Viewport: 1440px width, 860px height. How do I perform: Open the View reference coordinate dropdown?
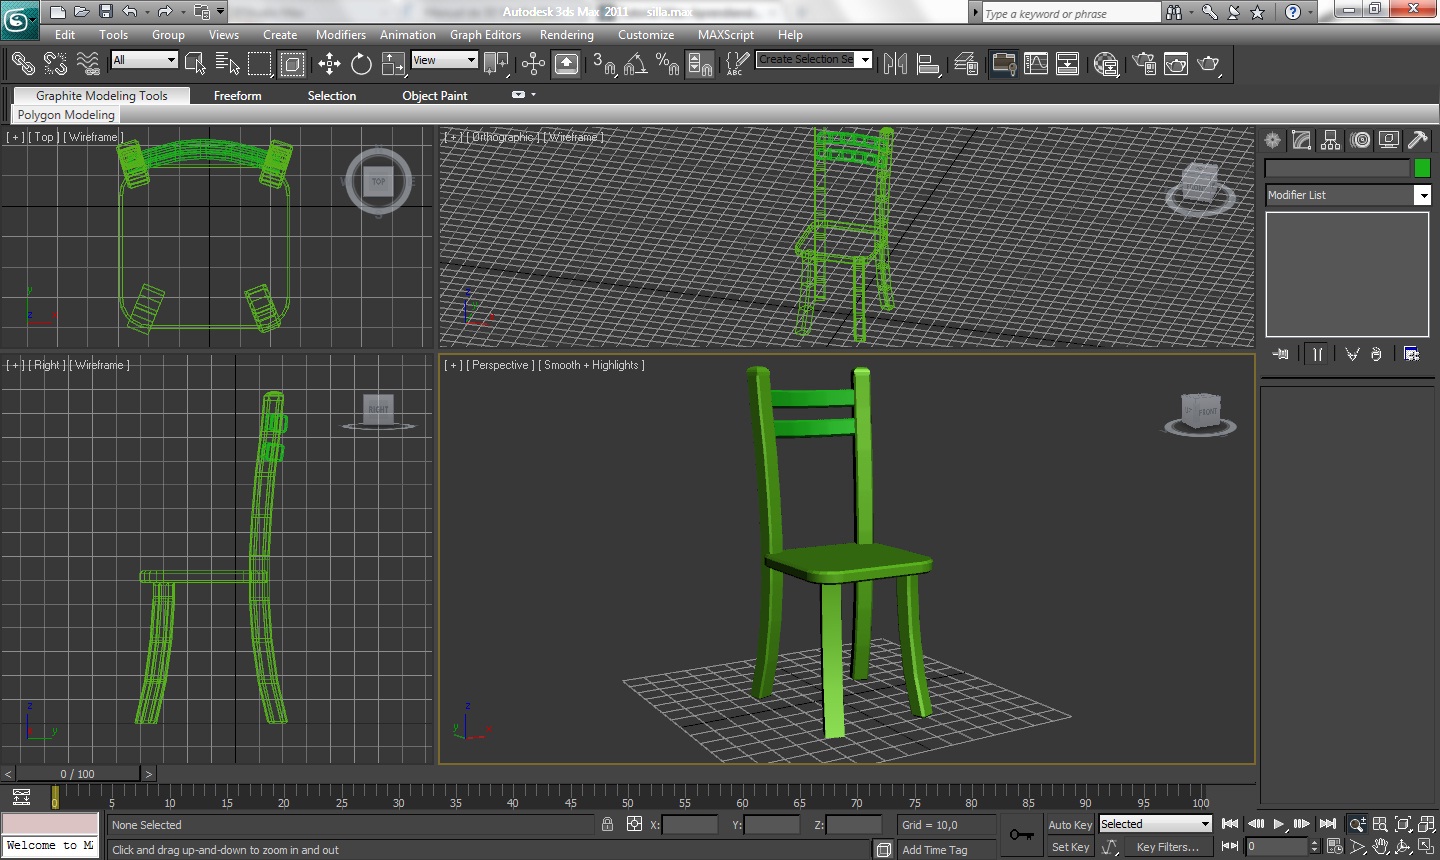click(444, 60)
